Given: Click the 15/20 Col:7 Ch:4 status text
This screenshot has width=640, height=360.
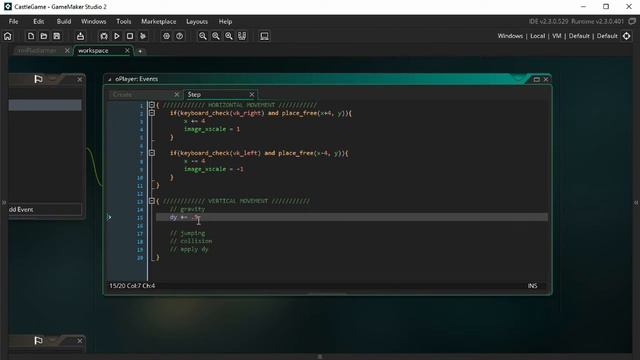Looking at the screenshot, I should point(132,286).
